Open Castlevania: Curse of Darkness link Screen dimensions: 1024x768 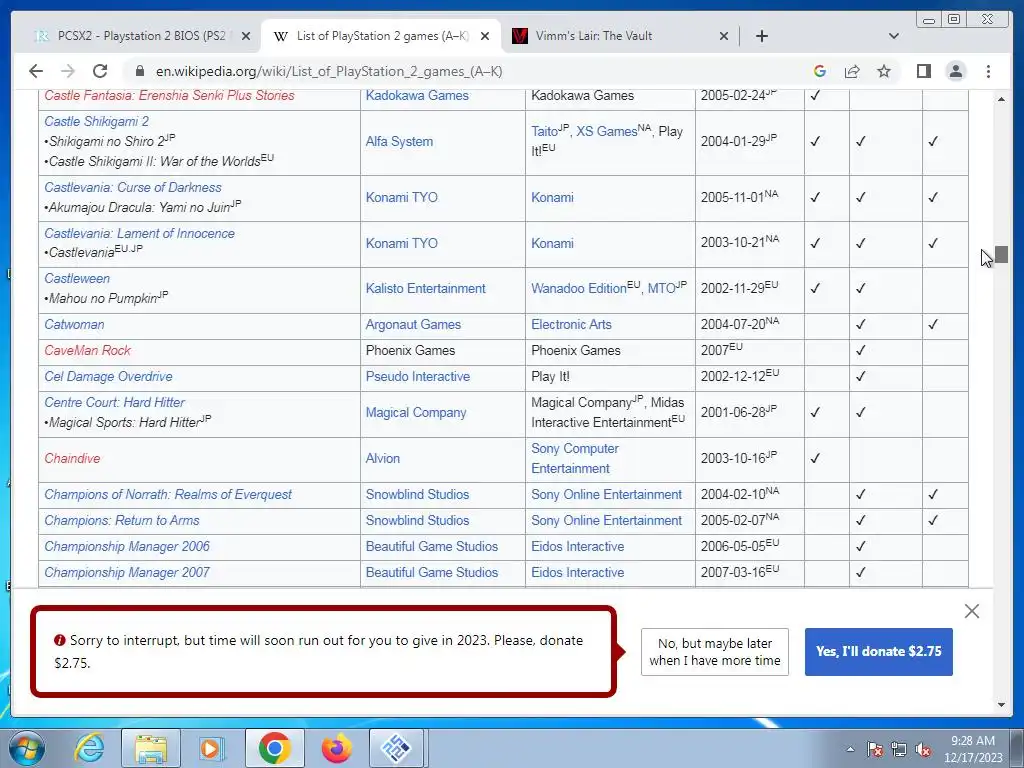133,187
